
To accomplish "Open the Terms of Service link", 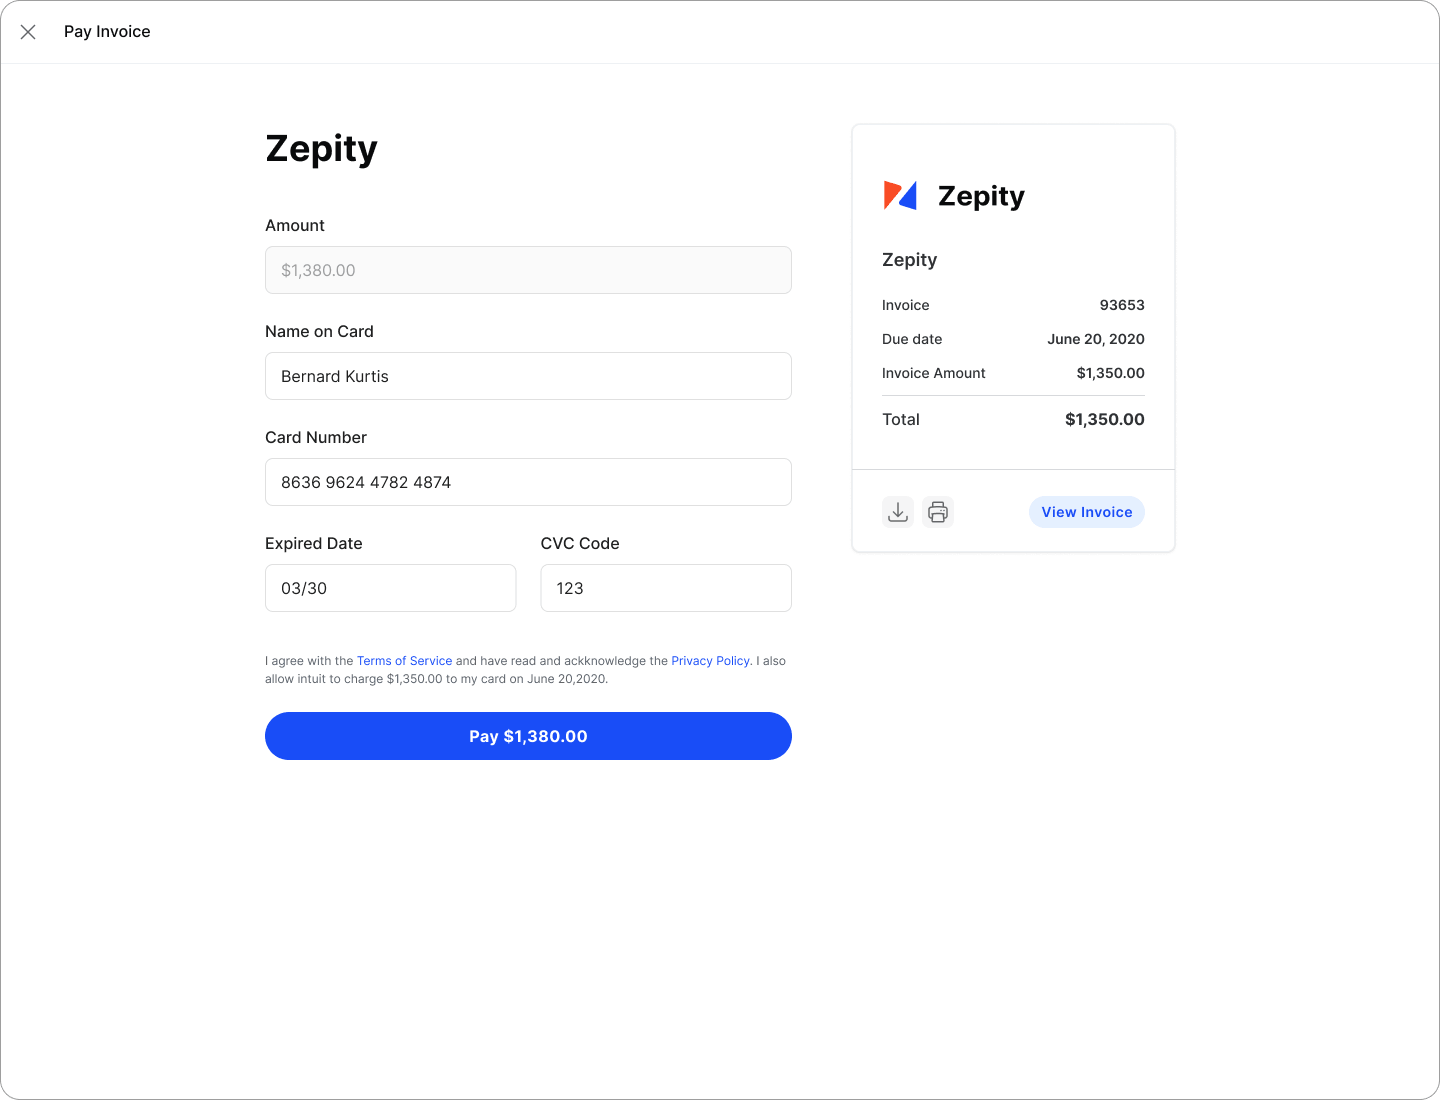I will tap(404, 661).
